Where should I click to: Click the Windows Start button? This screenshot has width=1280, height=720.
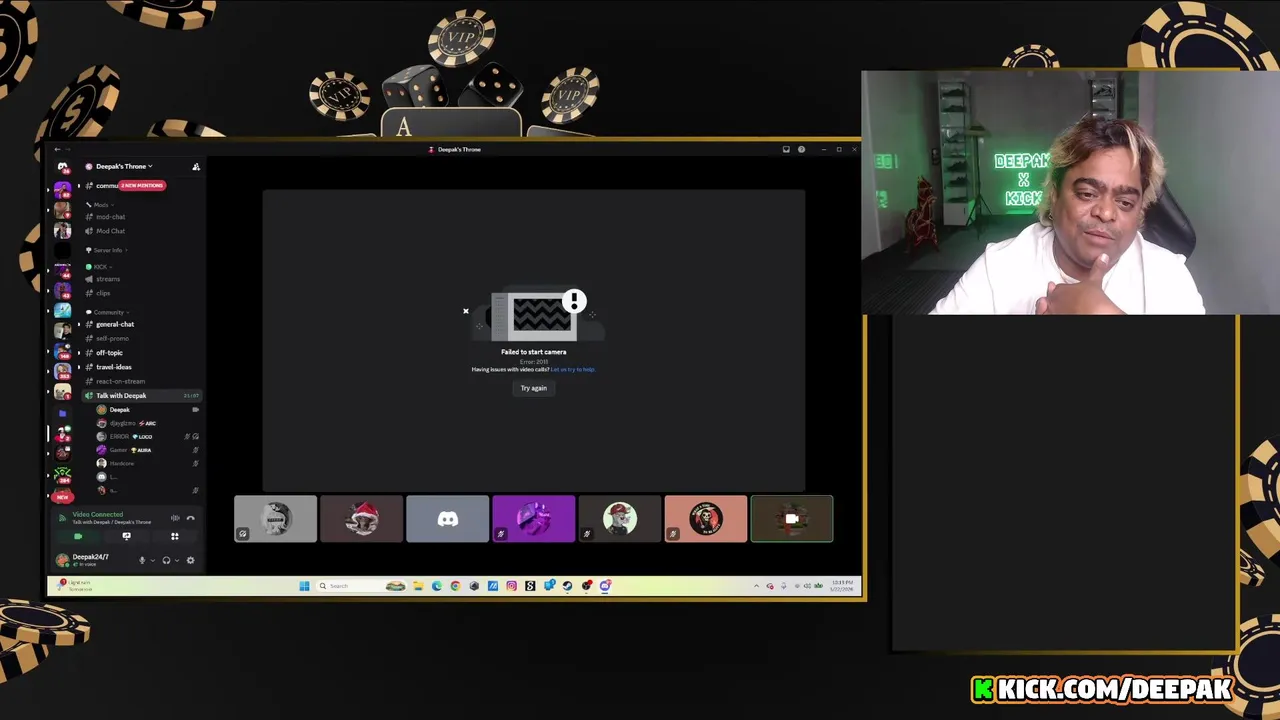(x=304, y=586)
